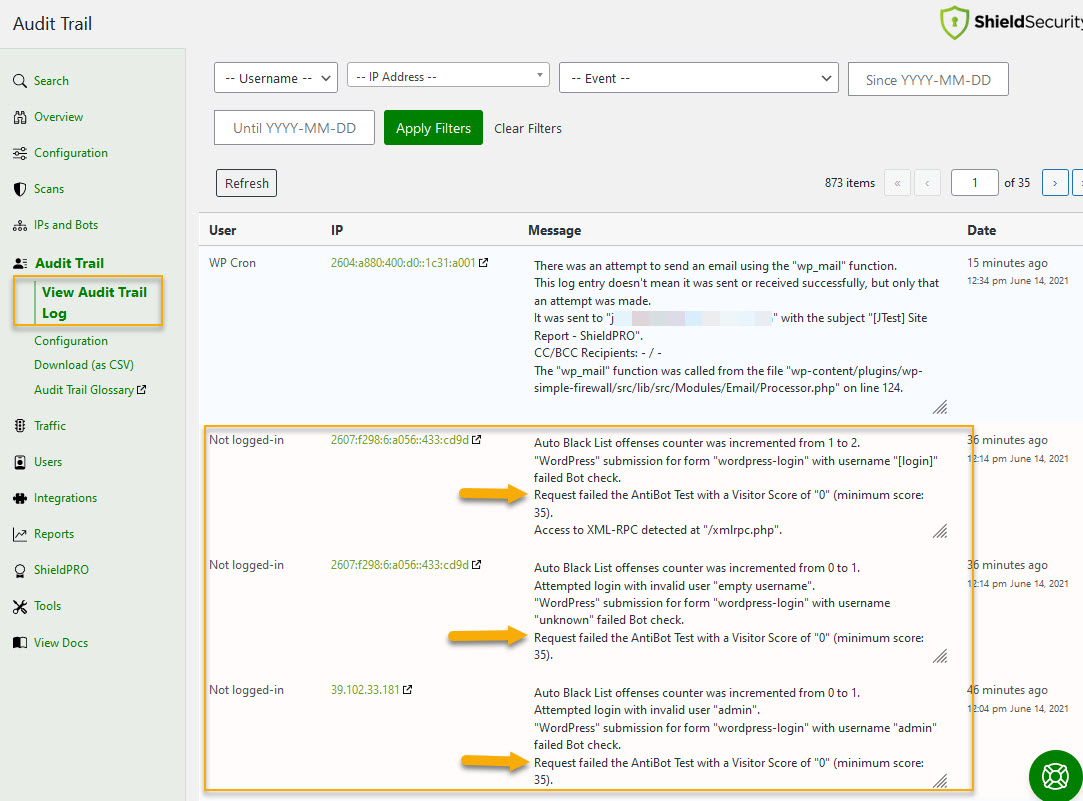Open the Users sidebar item
This screenshot has height=801, width=1083.
click(48, 462)
